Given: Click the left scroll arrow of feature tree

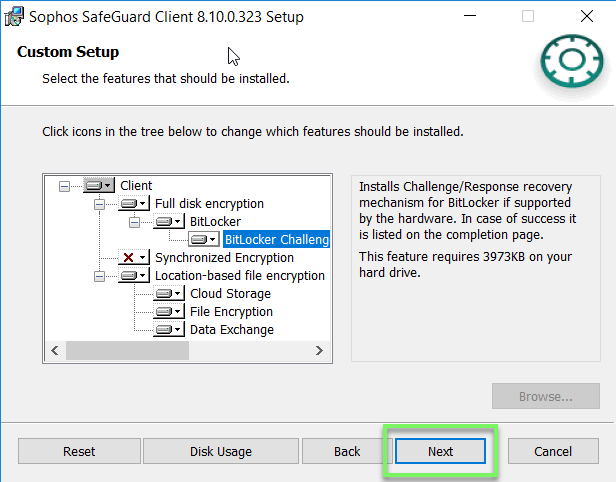Looking at the screenshot, I should coord(55,350).
